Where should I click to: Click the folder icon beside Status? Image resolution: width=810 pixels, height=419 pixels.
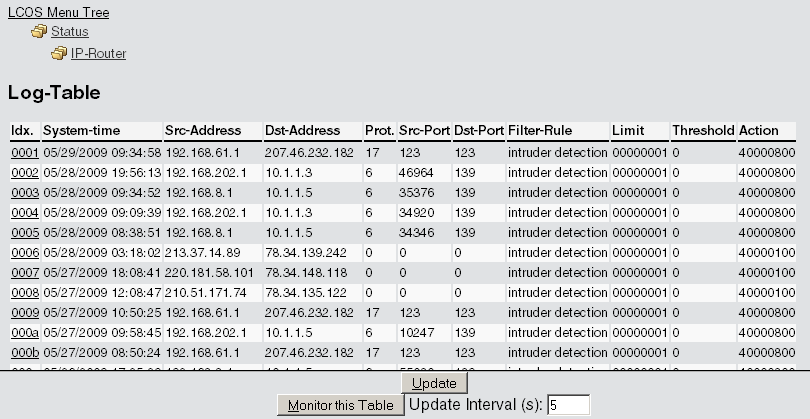click(x=39, y=32)
